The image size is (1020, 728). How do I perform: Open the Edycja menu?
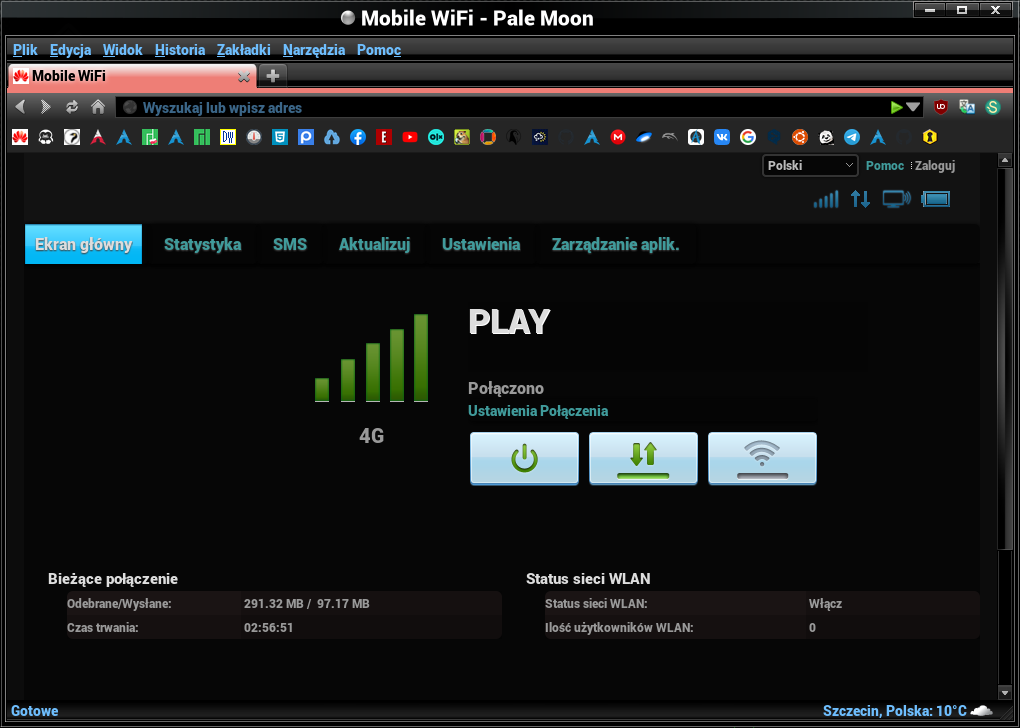[70, 50]
